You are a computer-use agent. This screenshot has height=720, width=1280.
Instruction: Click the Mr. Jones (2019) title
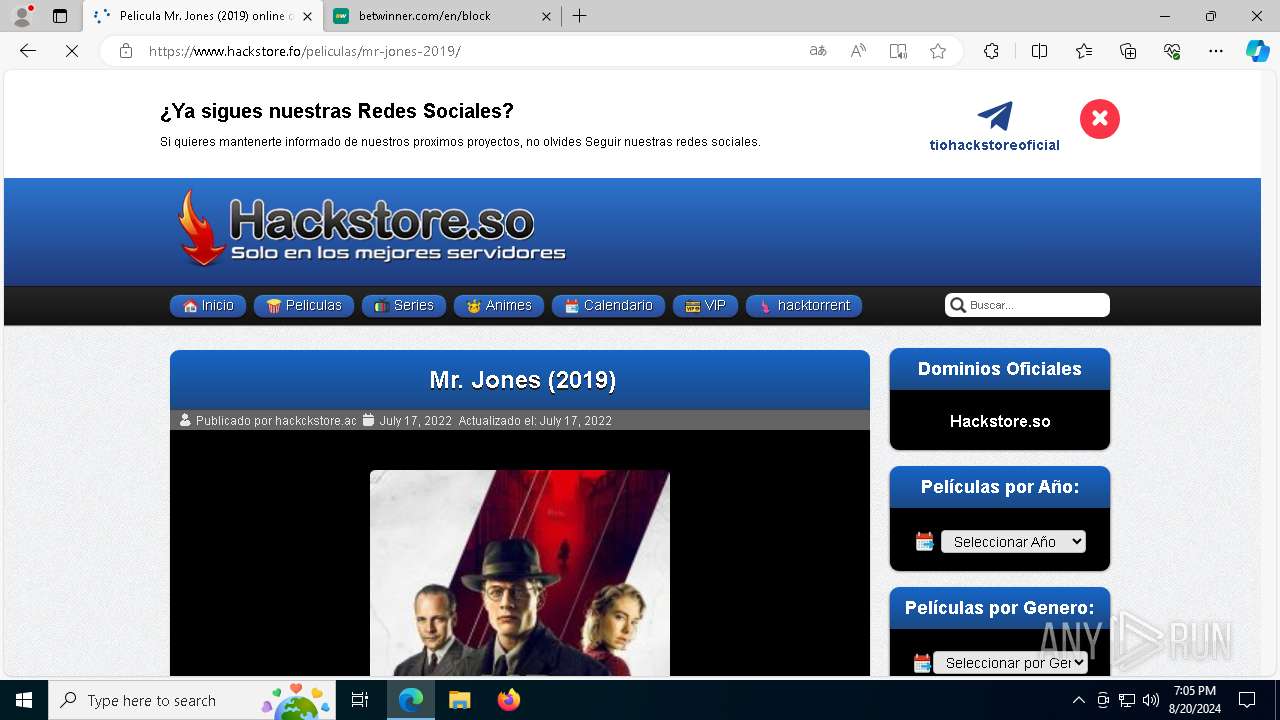tap(522, 380)
